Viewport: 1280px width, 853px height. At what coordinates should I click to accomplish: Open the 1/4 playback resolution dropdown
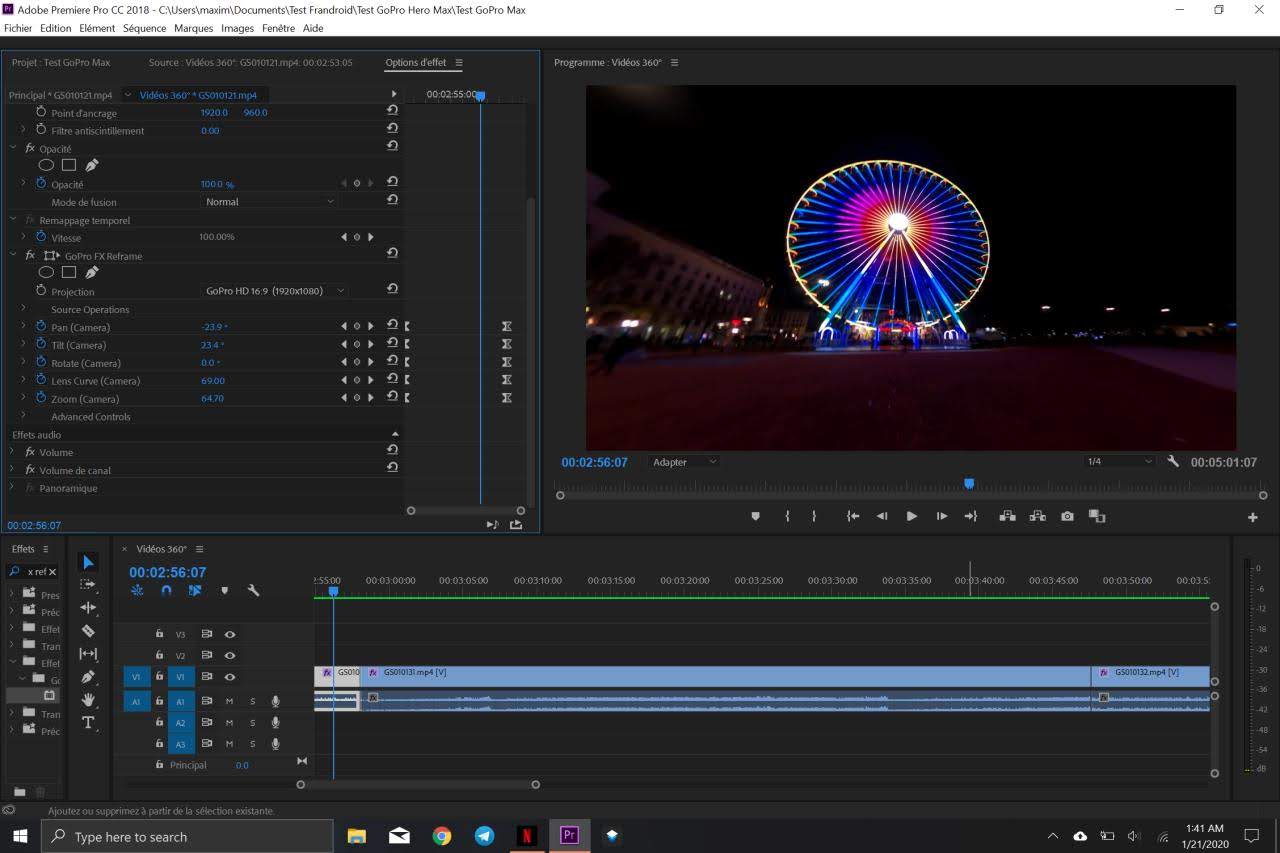(1120, 462)
